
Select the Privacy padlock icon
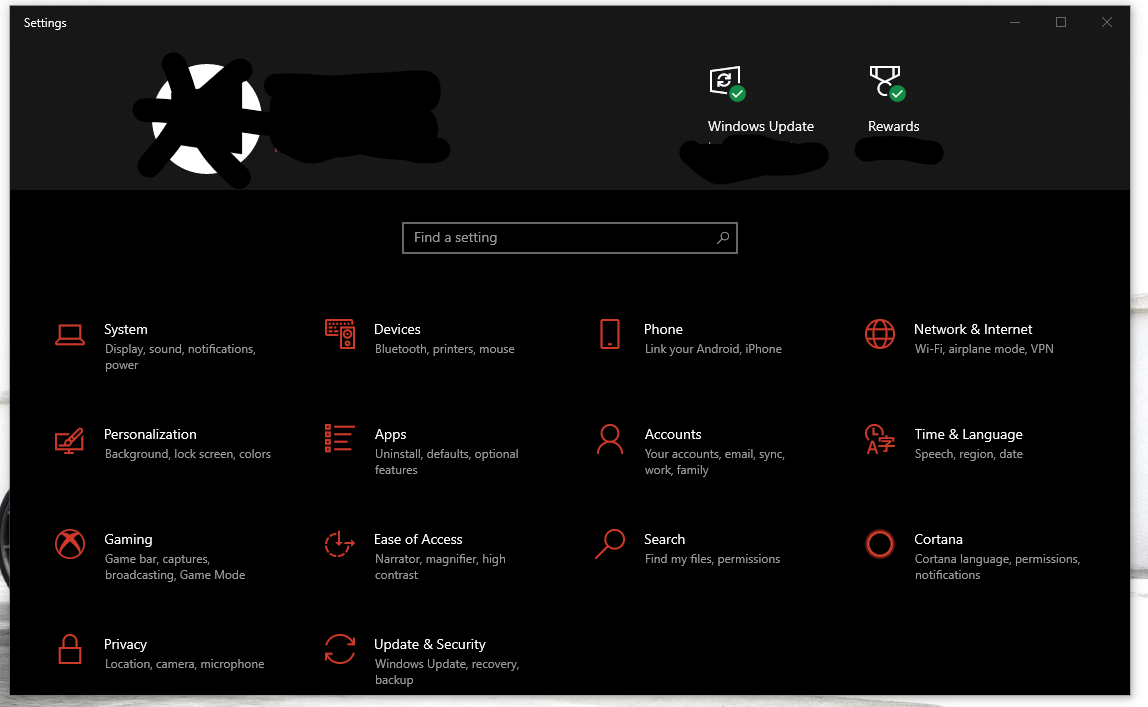coord(70,649)
